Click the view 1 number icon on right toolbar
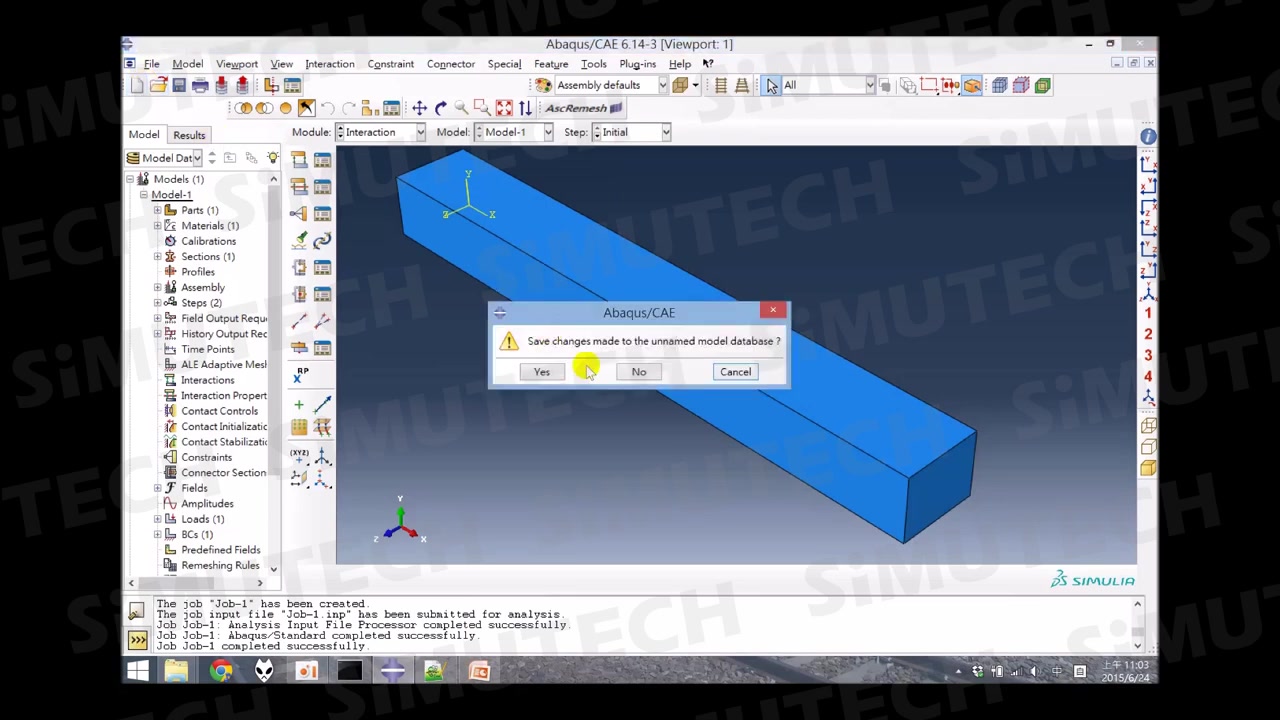Viewport: 1280px width, 720px height. [x=1148, y=313]
